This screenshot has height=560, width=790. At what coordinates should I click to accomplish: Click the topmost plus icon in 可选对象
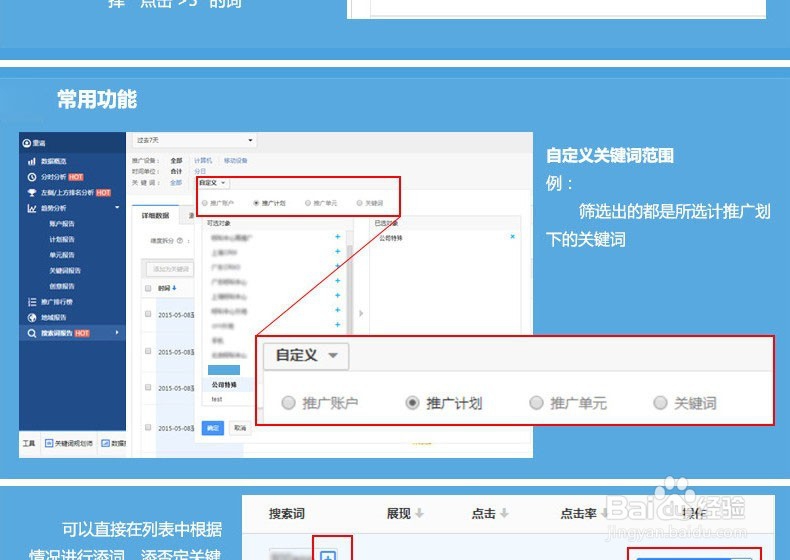click(338, 236)
